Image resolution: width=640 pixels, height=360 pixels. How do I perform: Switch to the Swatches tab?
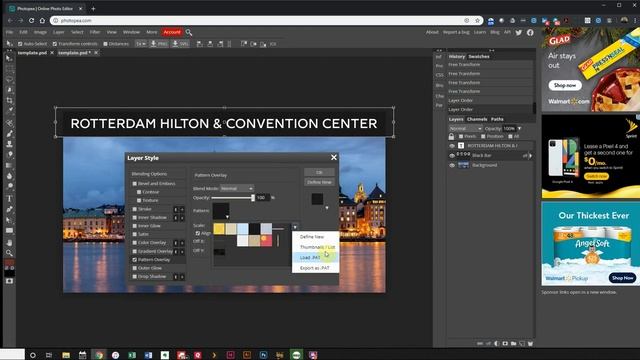(x=479, y=56)
